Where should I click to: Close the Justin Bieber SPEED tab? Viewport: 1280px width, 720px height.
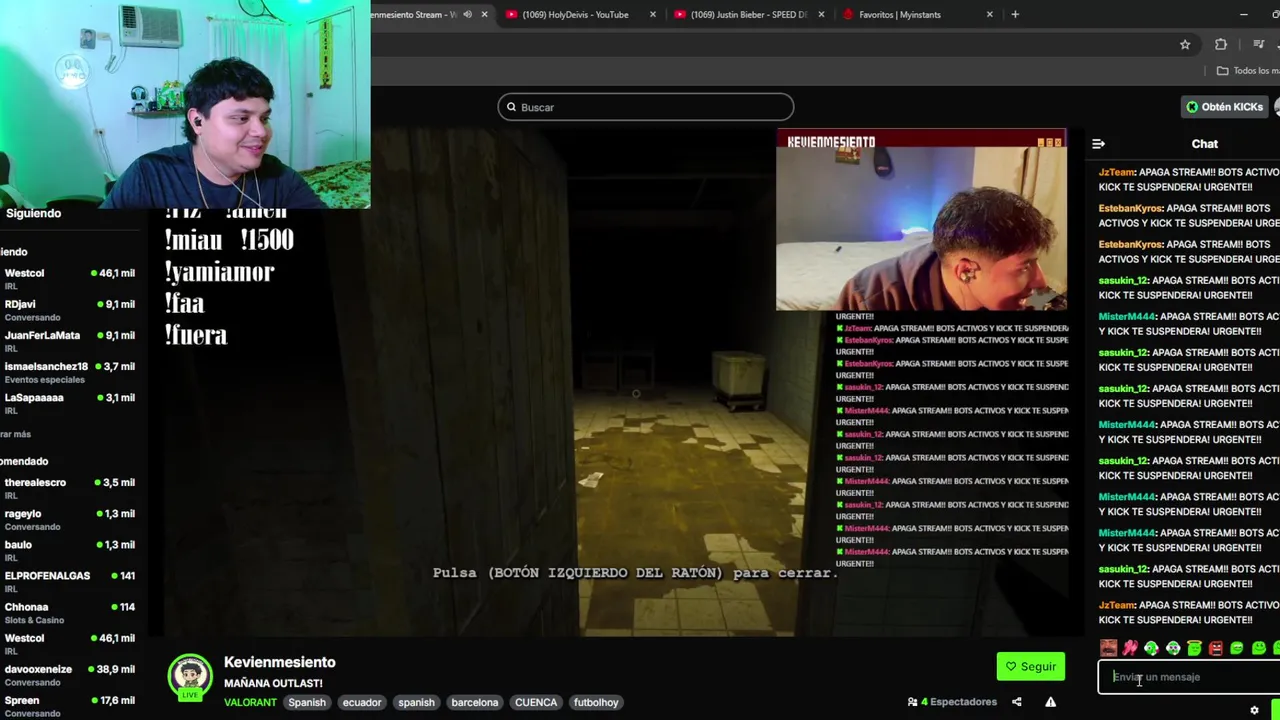822,14
